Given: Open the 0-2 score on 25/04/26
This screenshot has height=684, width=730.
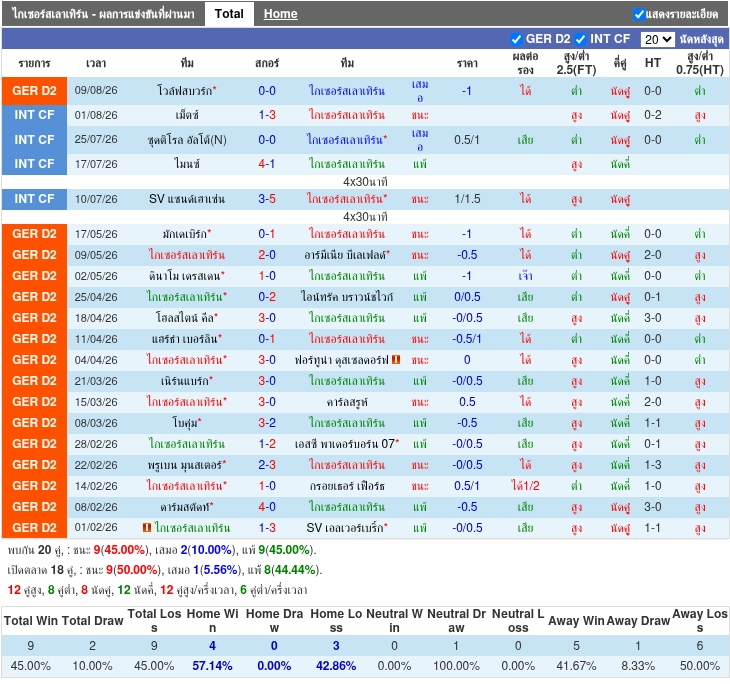Looking at the screenshot, I should tap(267, 297).
